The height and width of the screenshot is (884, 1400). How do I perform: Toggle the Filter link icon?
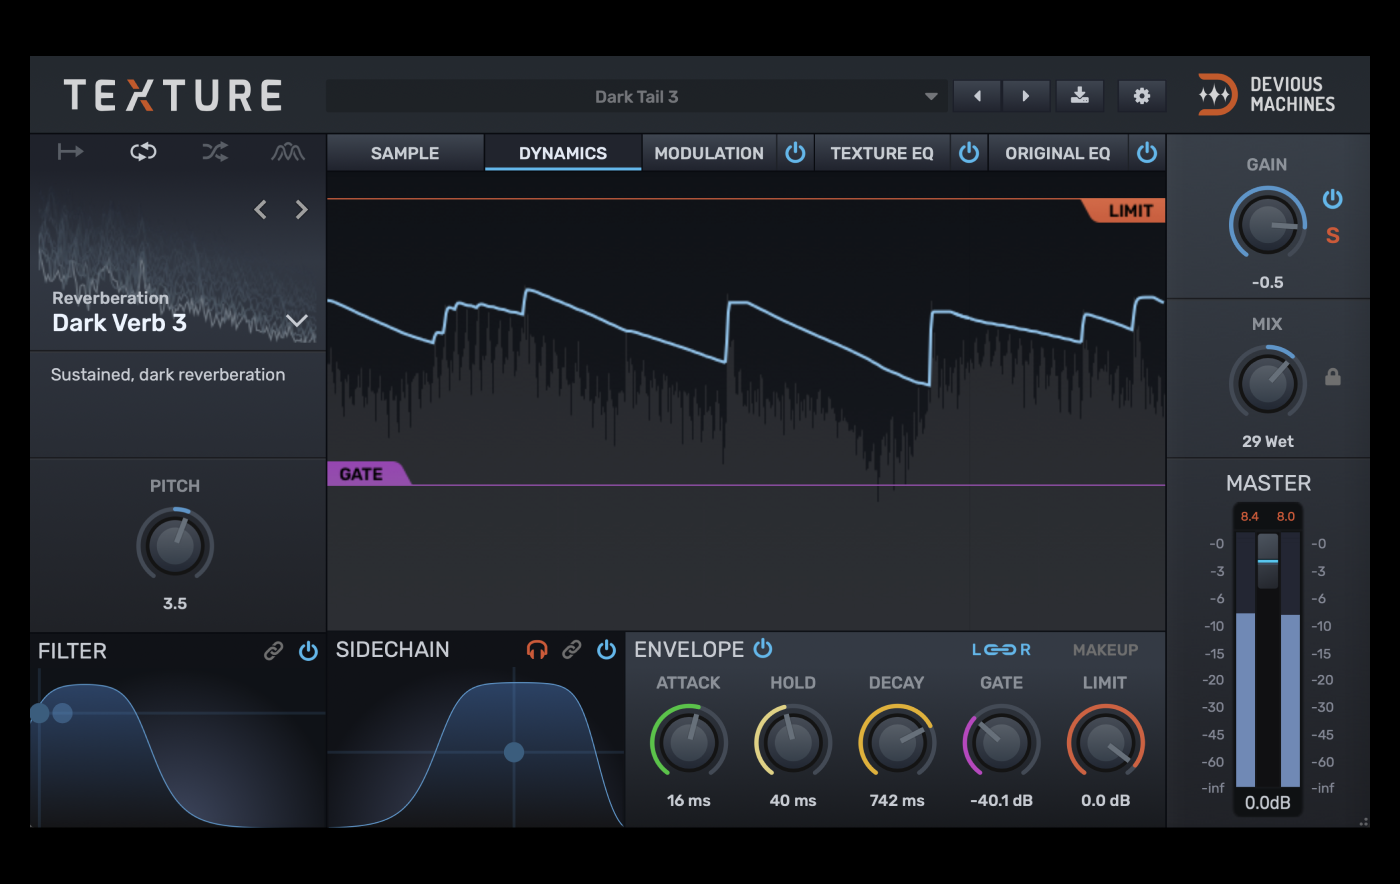[273, 651]
